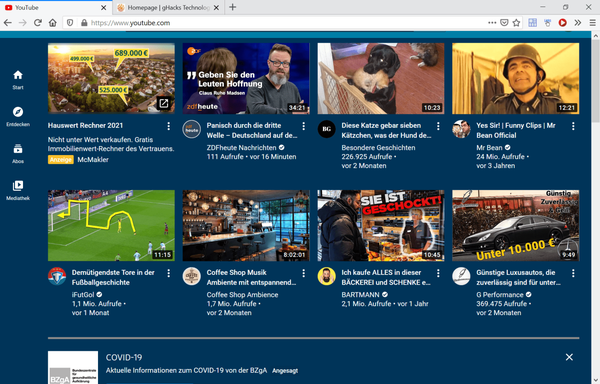The width and height of the screenshot is (600, 384).
Task: Switch to the YouTube browser tab
Action: pos(56,8)
